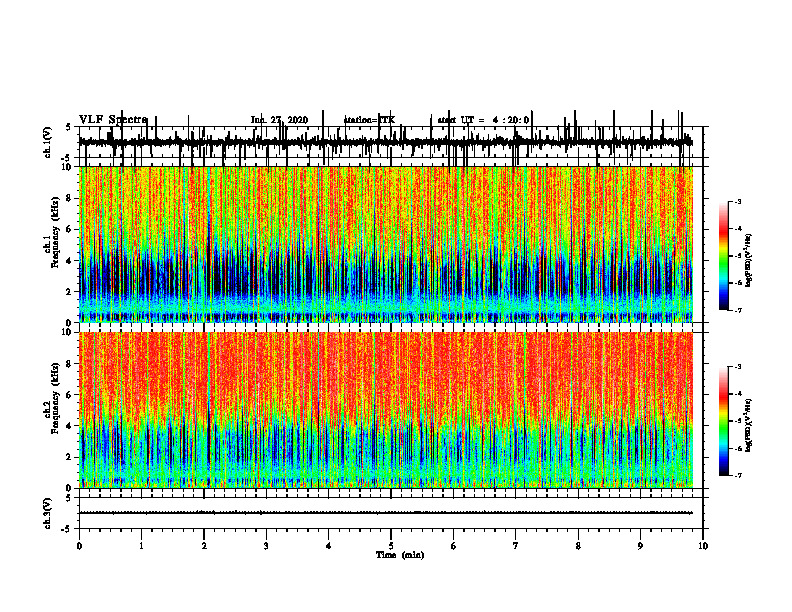Click the "-7" tick on ch.2 colorbar
The height and width of the screenshot is (612, 792).
737,476
